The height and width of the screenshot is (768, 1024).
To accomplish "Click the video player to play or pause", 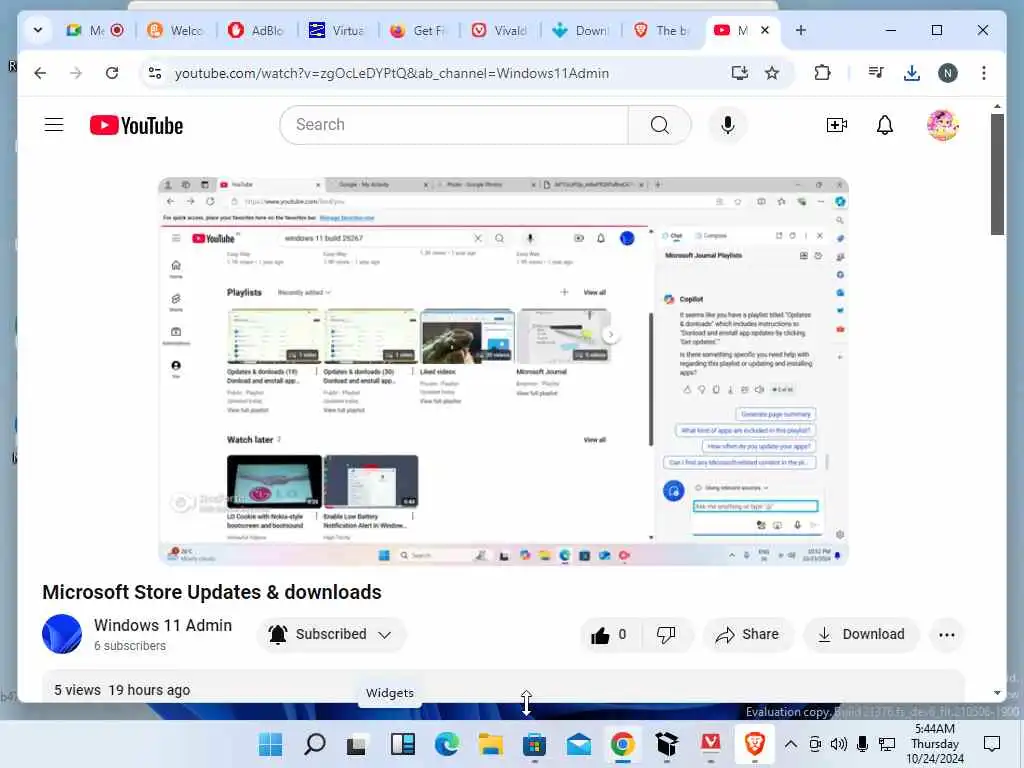I will coord(504,371).
